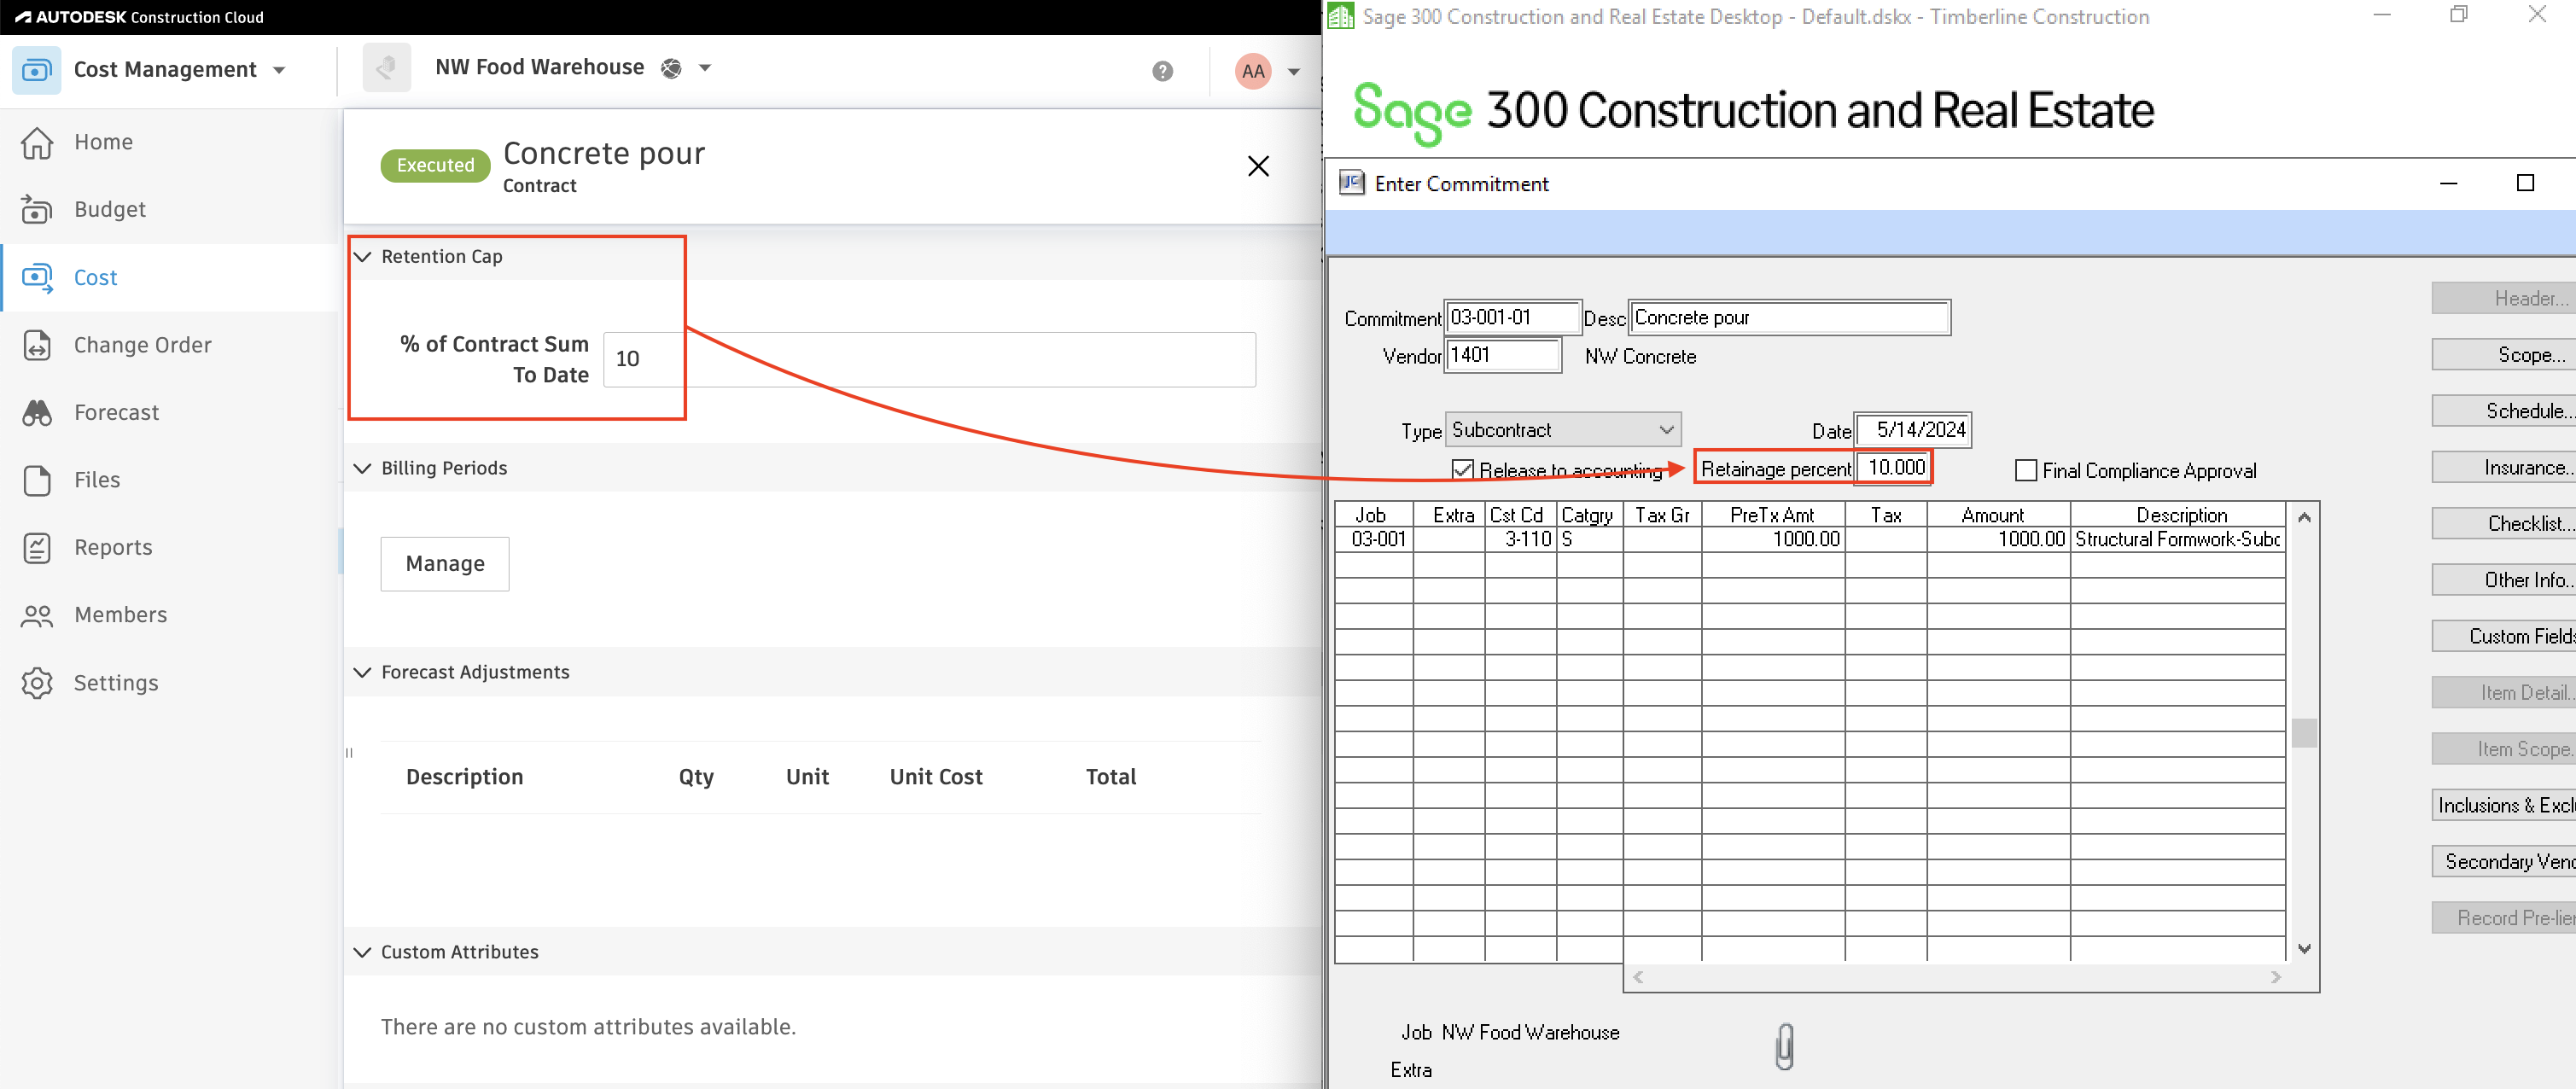This screenshot has height=1089, width=2576.
Task: Click the Manage billing periods button
Action: 445,564
